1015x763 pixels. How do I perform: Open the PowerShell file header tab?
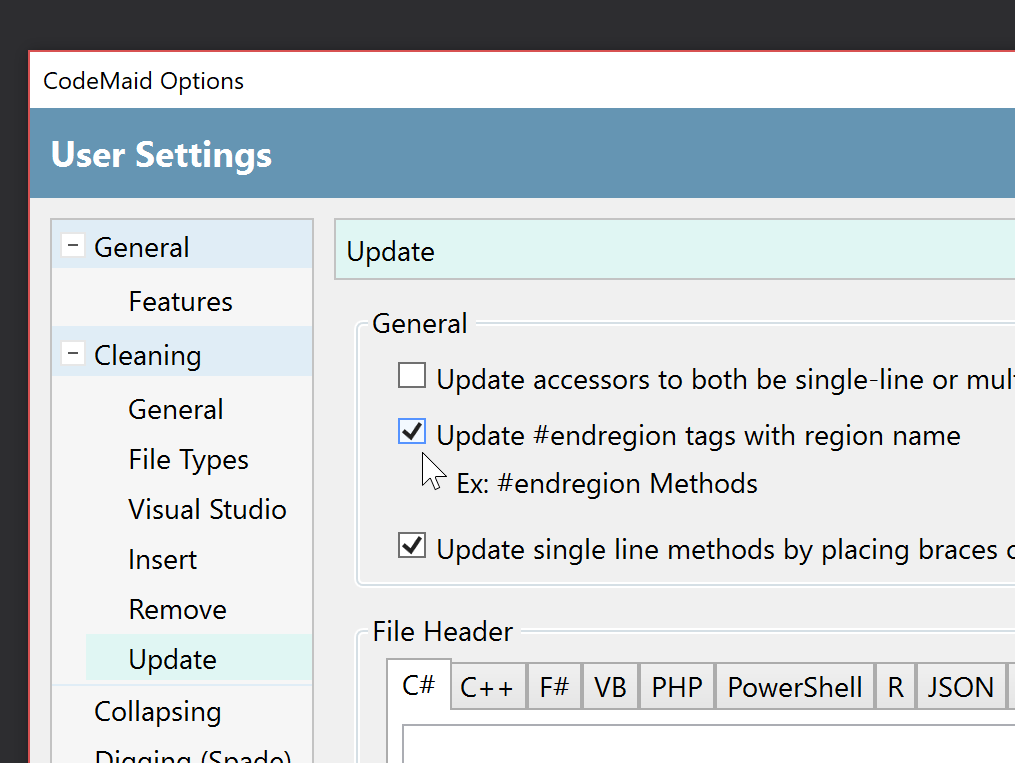click(x=794, y=686)
